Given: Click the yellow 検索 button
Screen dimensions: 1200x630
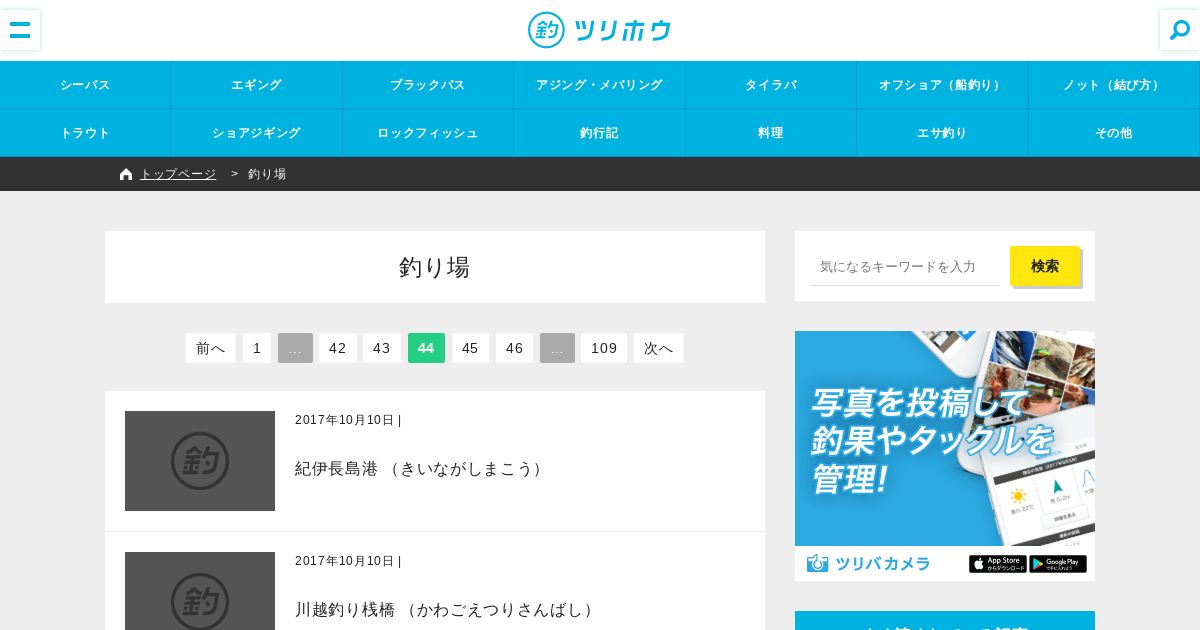Looking at the screenshot, I should pyautogui.click(x=1045, y=266).
